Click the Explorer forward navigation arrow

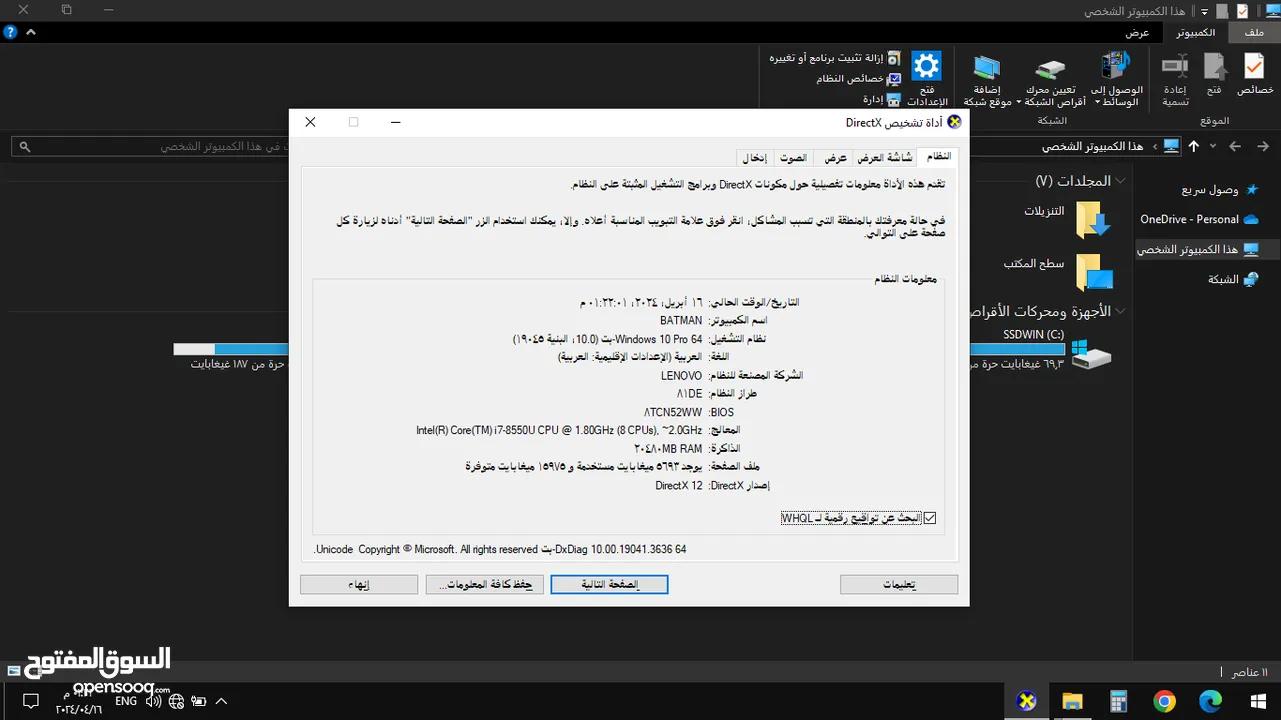coord(1235,146)
